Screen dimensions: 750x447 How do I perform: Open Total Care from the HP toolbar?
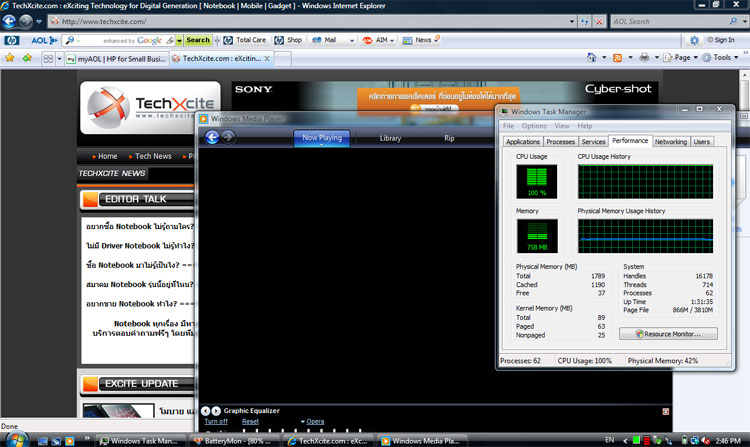(x=244, y=40)
